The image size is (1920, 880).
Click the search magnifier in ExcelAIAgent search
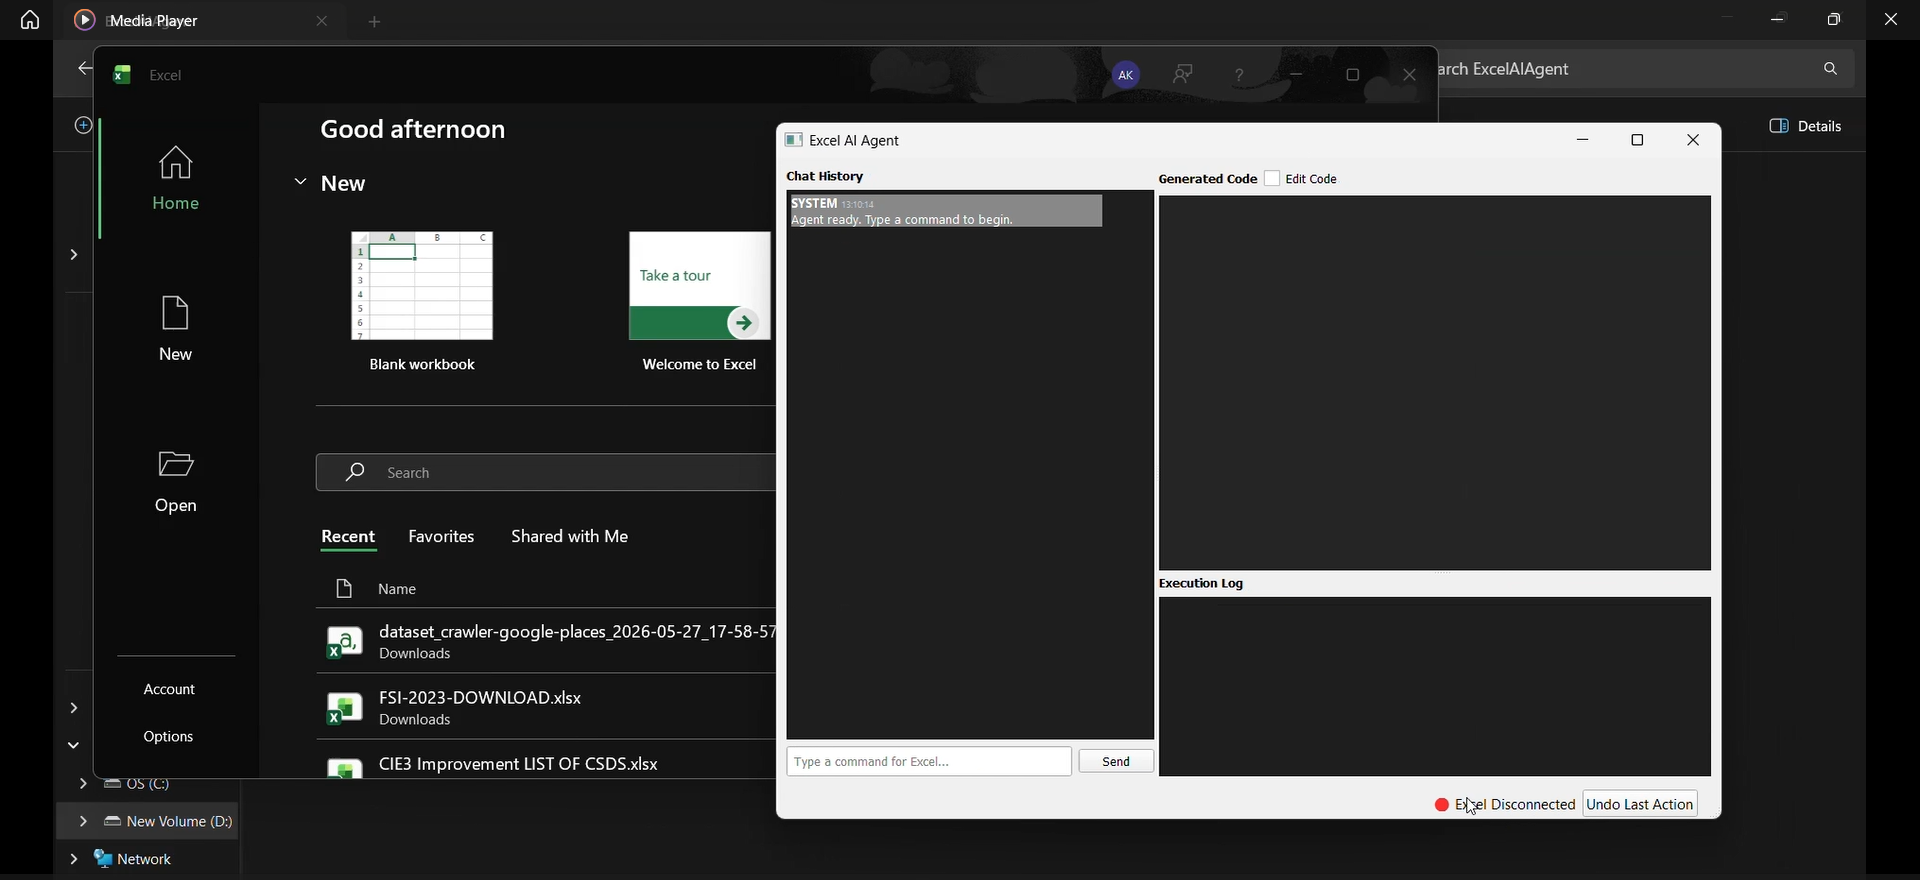[1831, 69]
